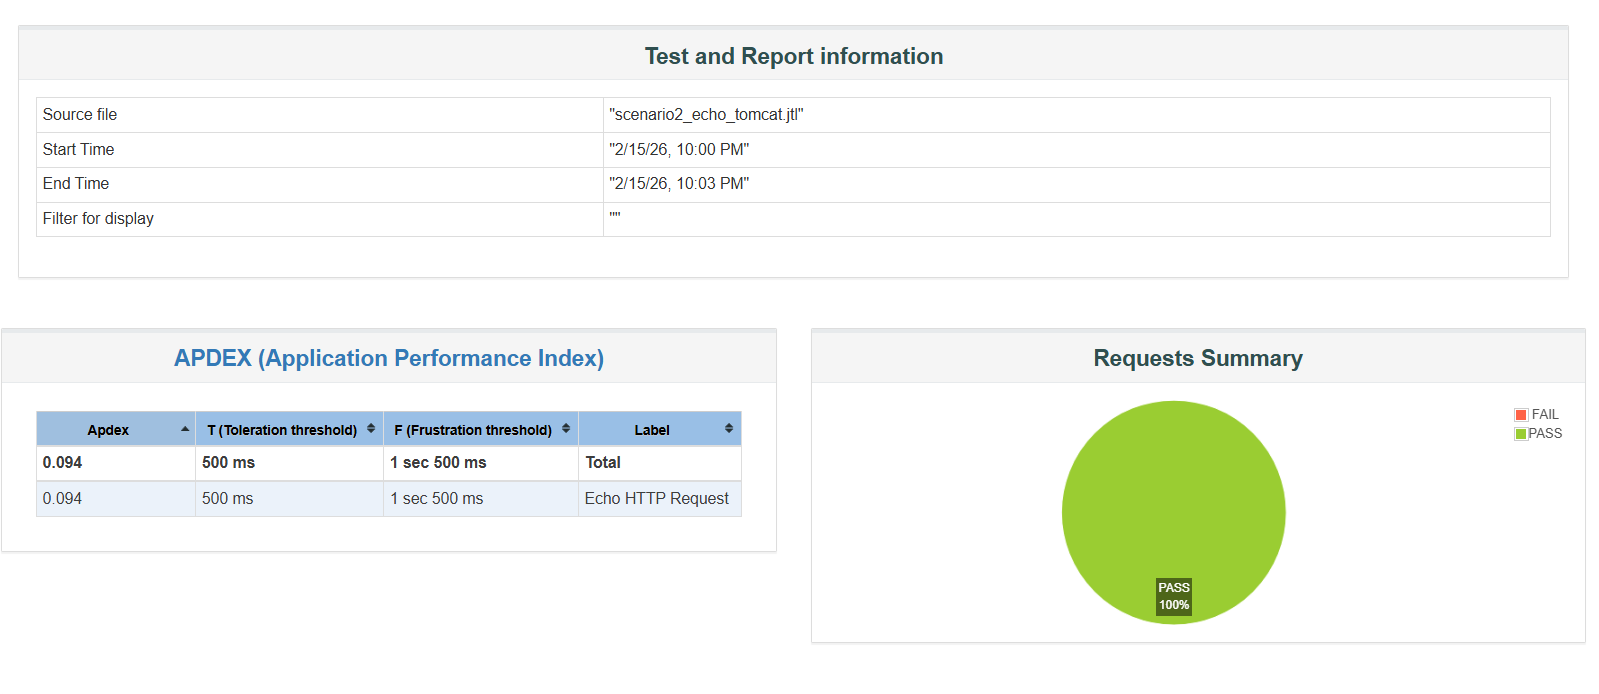Select Total row 1 sec 500 ms cell
The width and height of the screenshot is (1599, 694).
[x=481, y=463]
